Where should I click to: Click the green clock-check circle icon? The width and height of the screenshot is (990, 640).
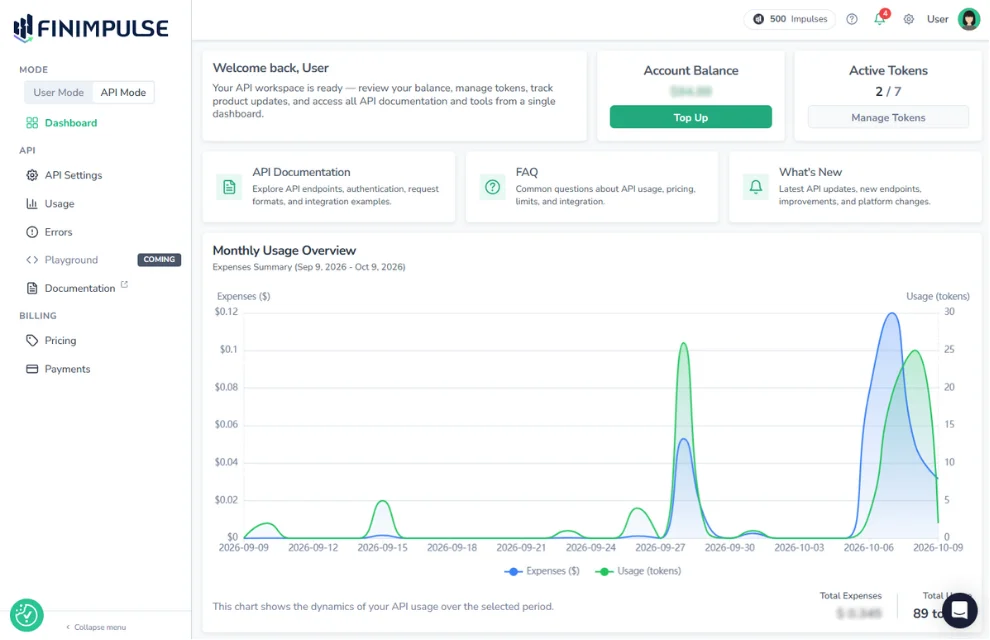[x=27, y=615]
